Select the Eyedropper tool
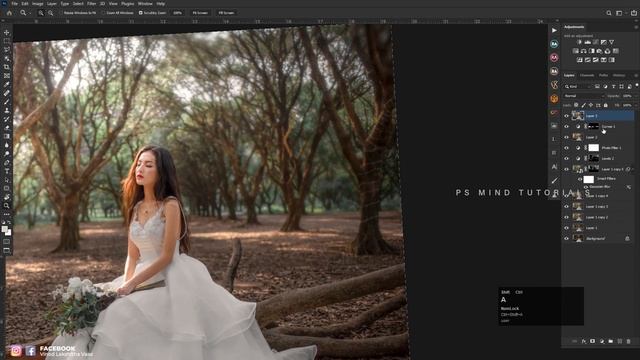The height and width of the screenshot is (360, 640). pos(7,84)
